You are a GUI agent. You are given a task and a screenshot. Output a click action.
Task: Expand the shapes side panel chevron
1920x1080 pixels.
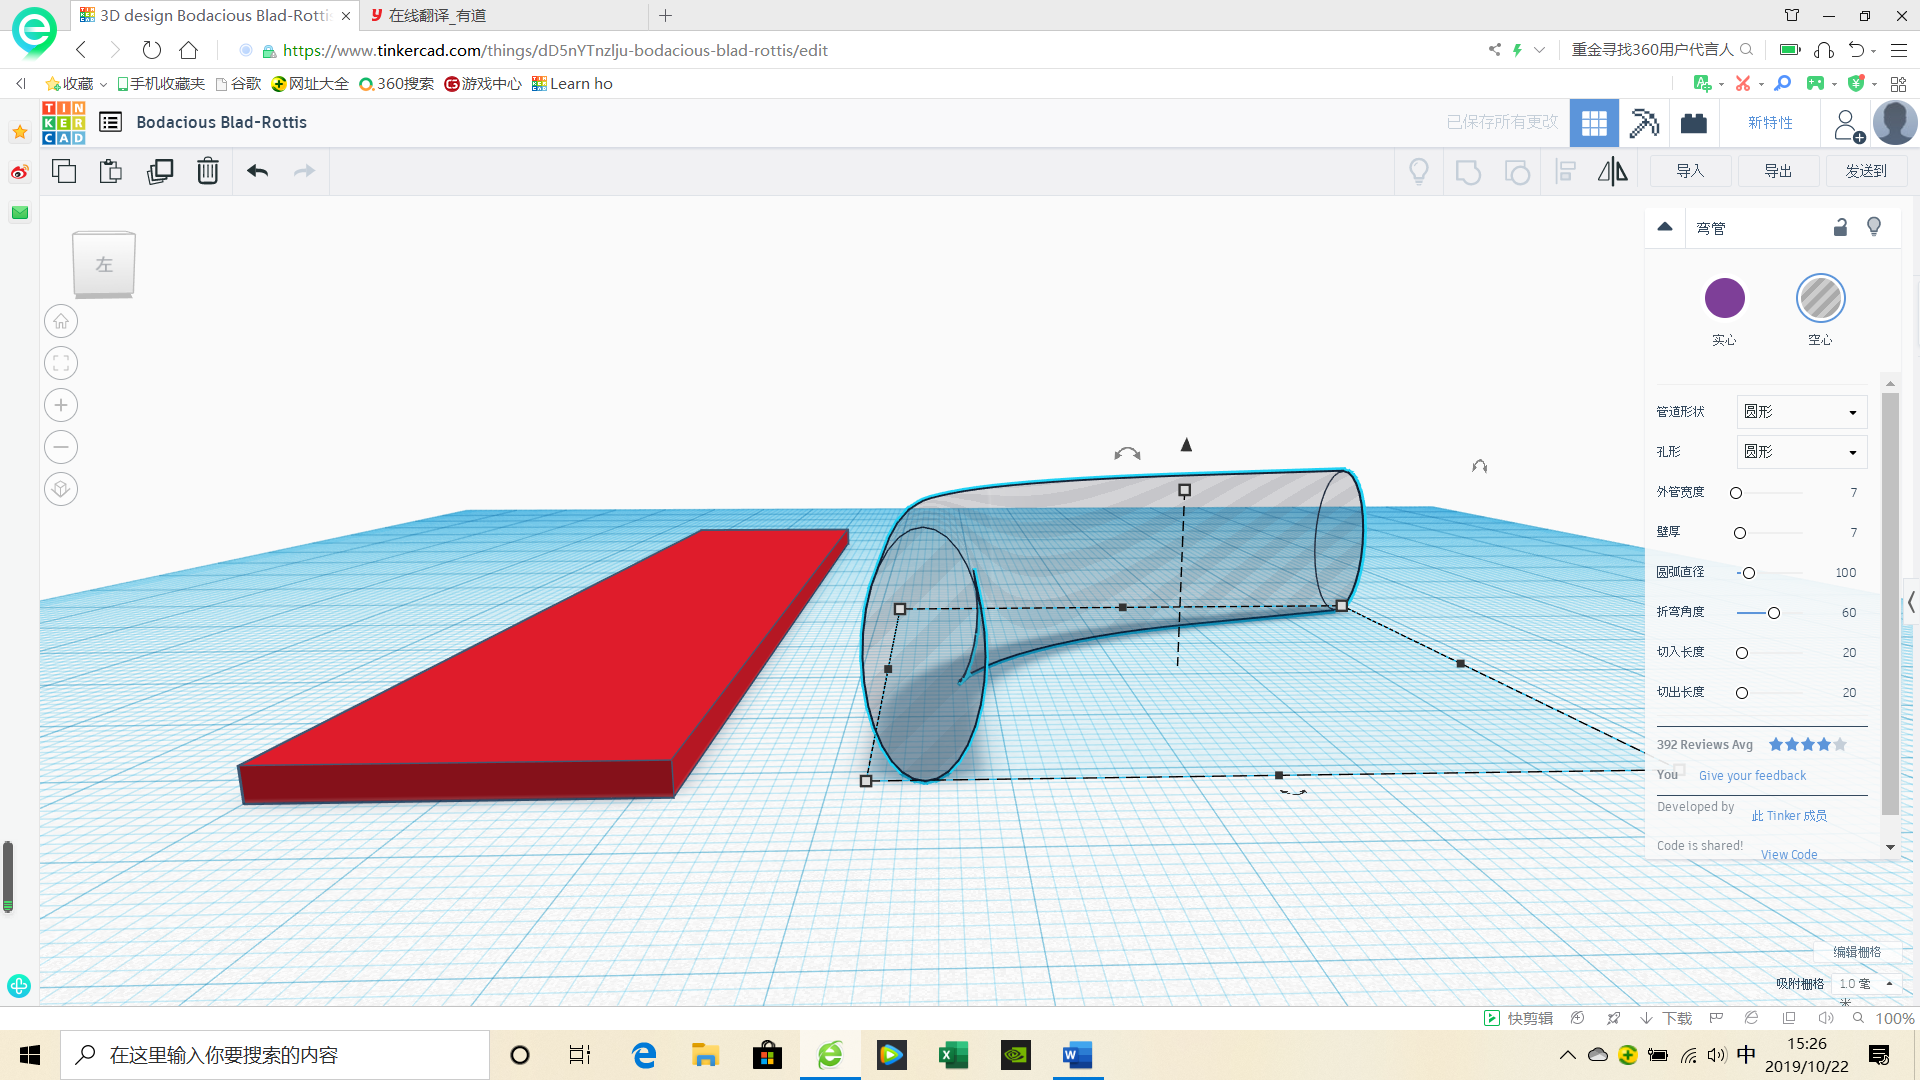1911,602
